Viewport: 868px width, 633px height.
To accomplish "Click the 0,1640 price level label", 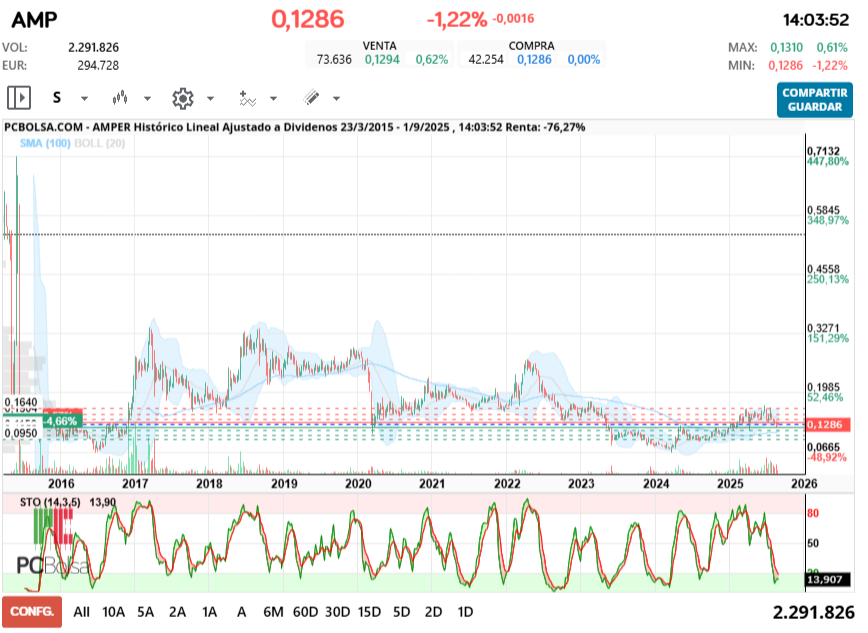I will 21,402.
